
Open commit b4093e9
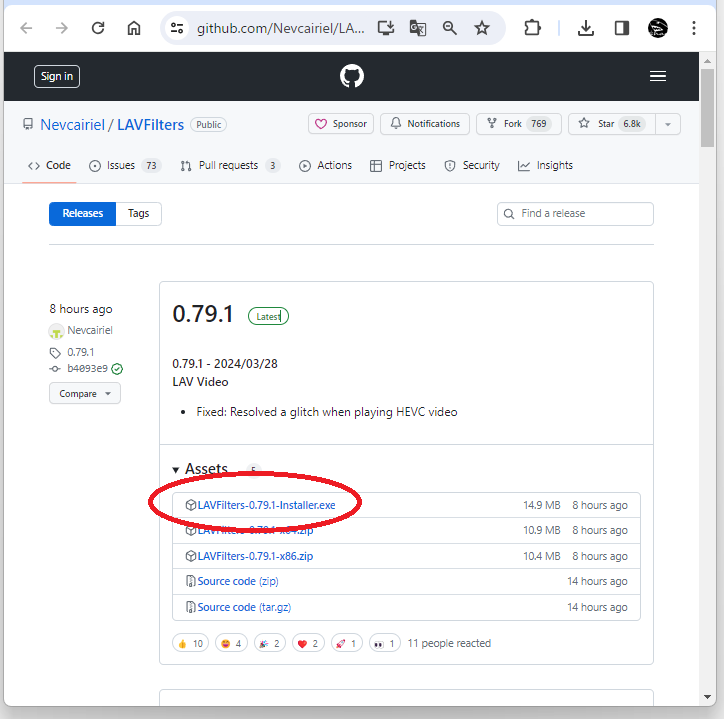point(87,369)
